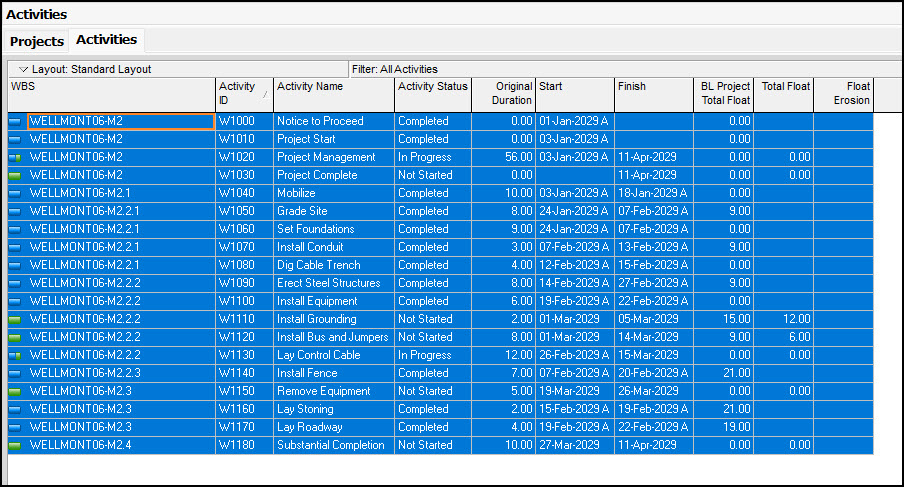Click the 19.00 BL Project Total Float value
Image resolution: width=904 pixels, height=487 pixels.
tap(737, 427)
